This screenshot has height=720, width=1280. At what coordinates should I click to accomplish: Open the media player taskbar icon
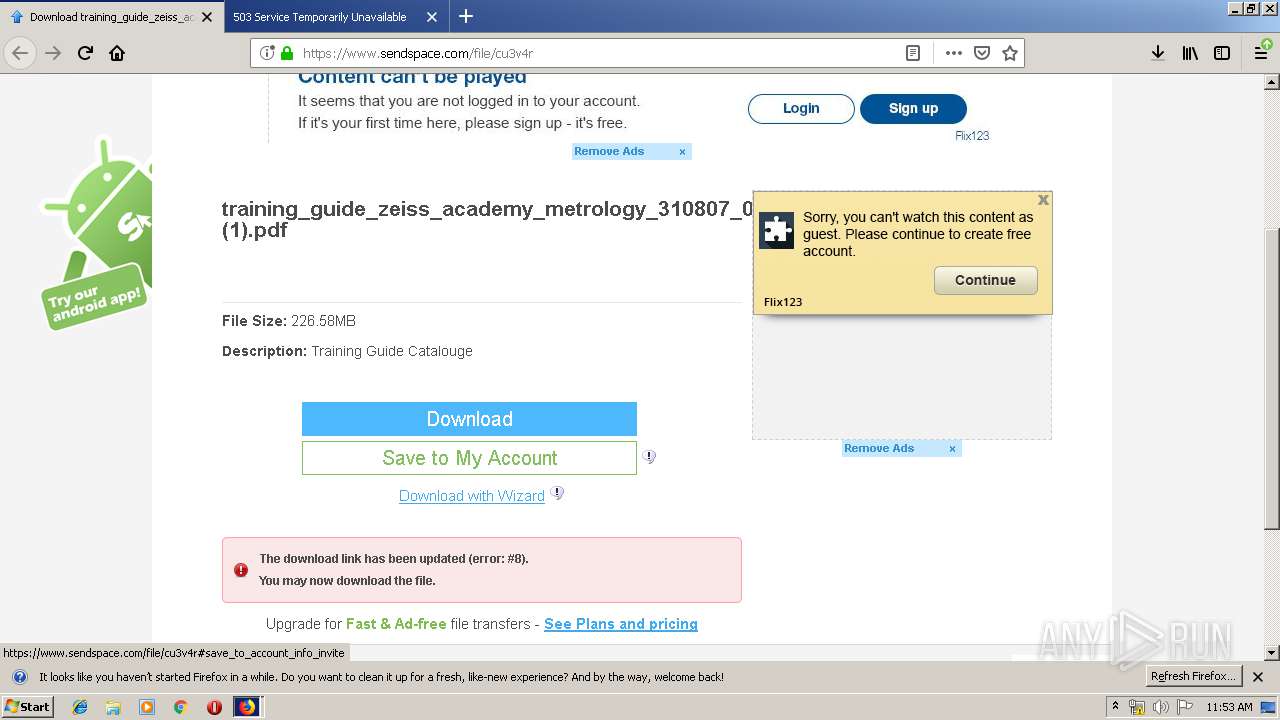[147, 707]
